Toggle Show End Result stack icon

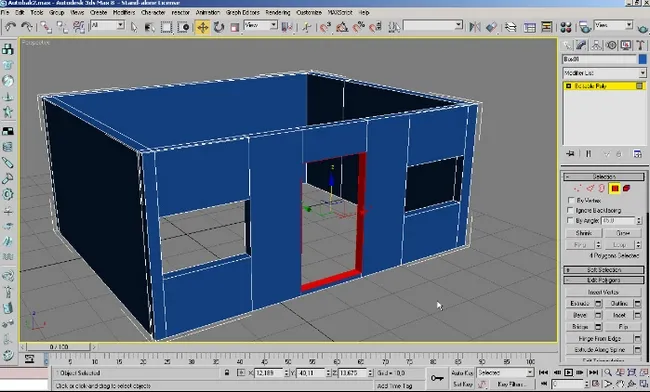click(x=588, y=154)
